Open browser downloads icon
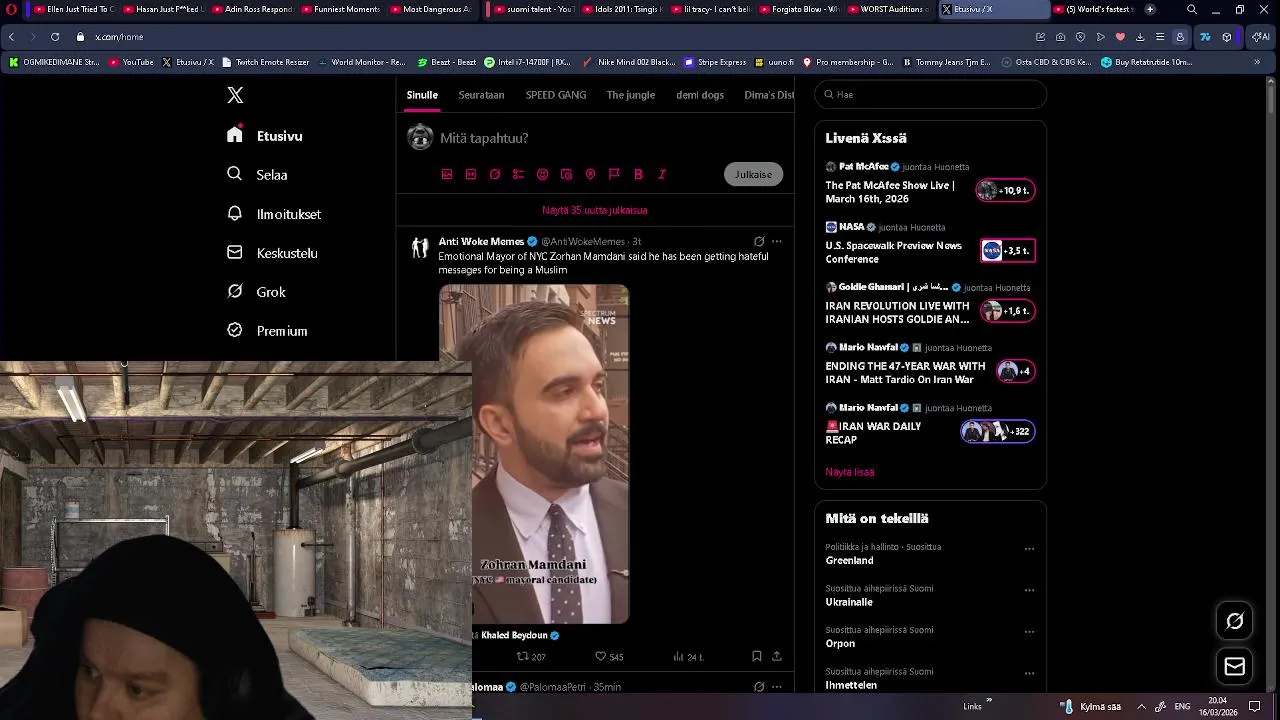Screen dimensions: 1280x720 point(1140,37)
